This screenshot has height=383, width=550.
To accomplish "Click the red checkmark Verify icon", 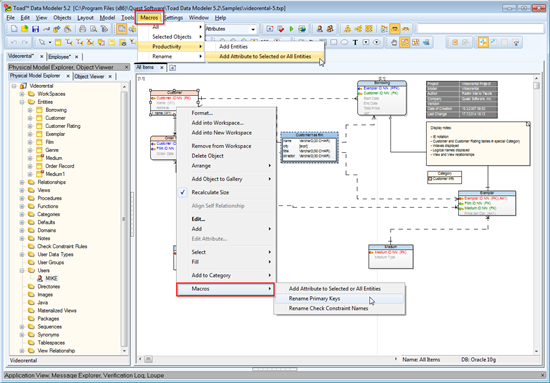I will coord(281,29).
